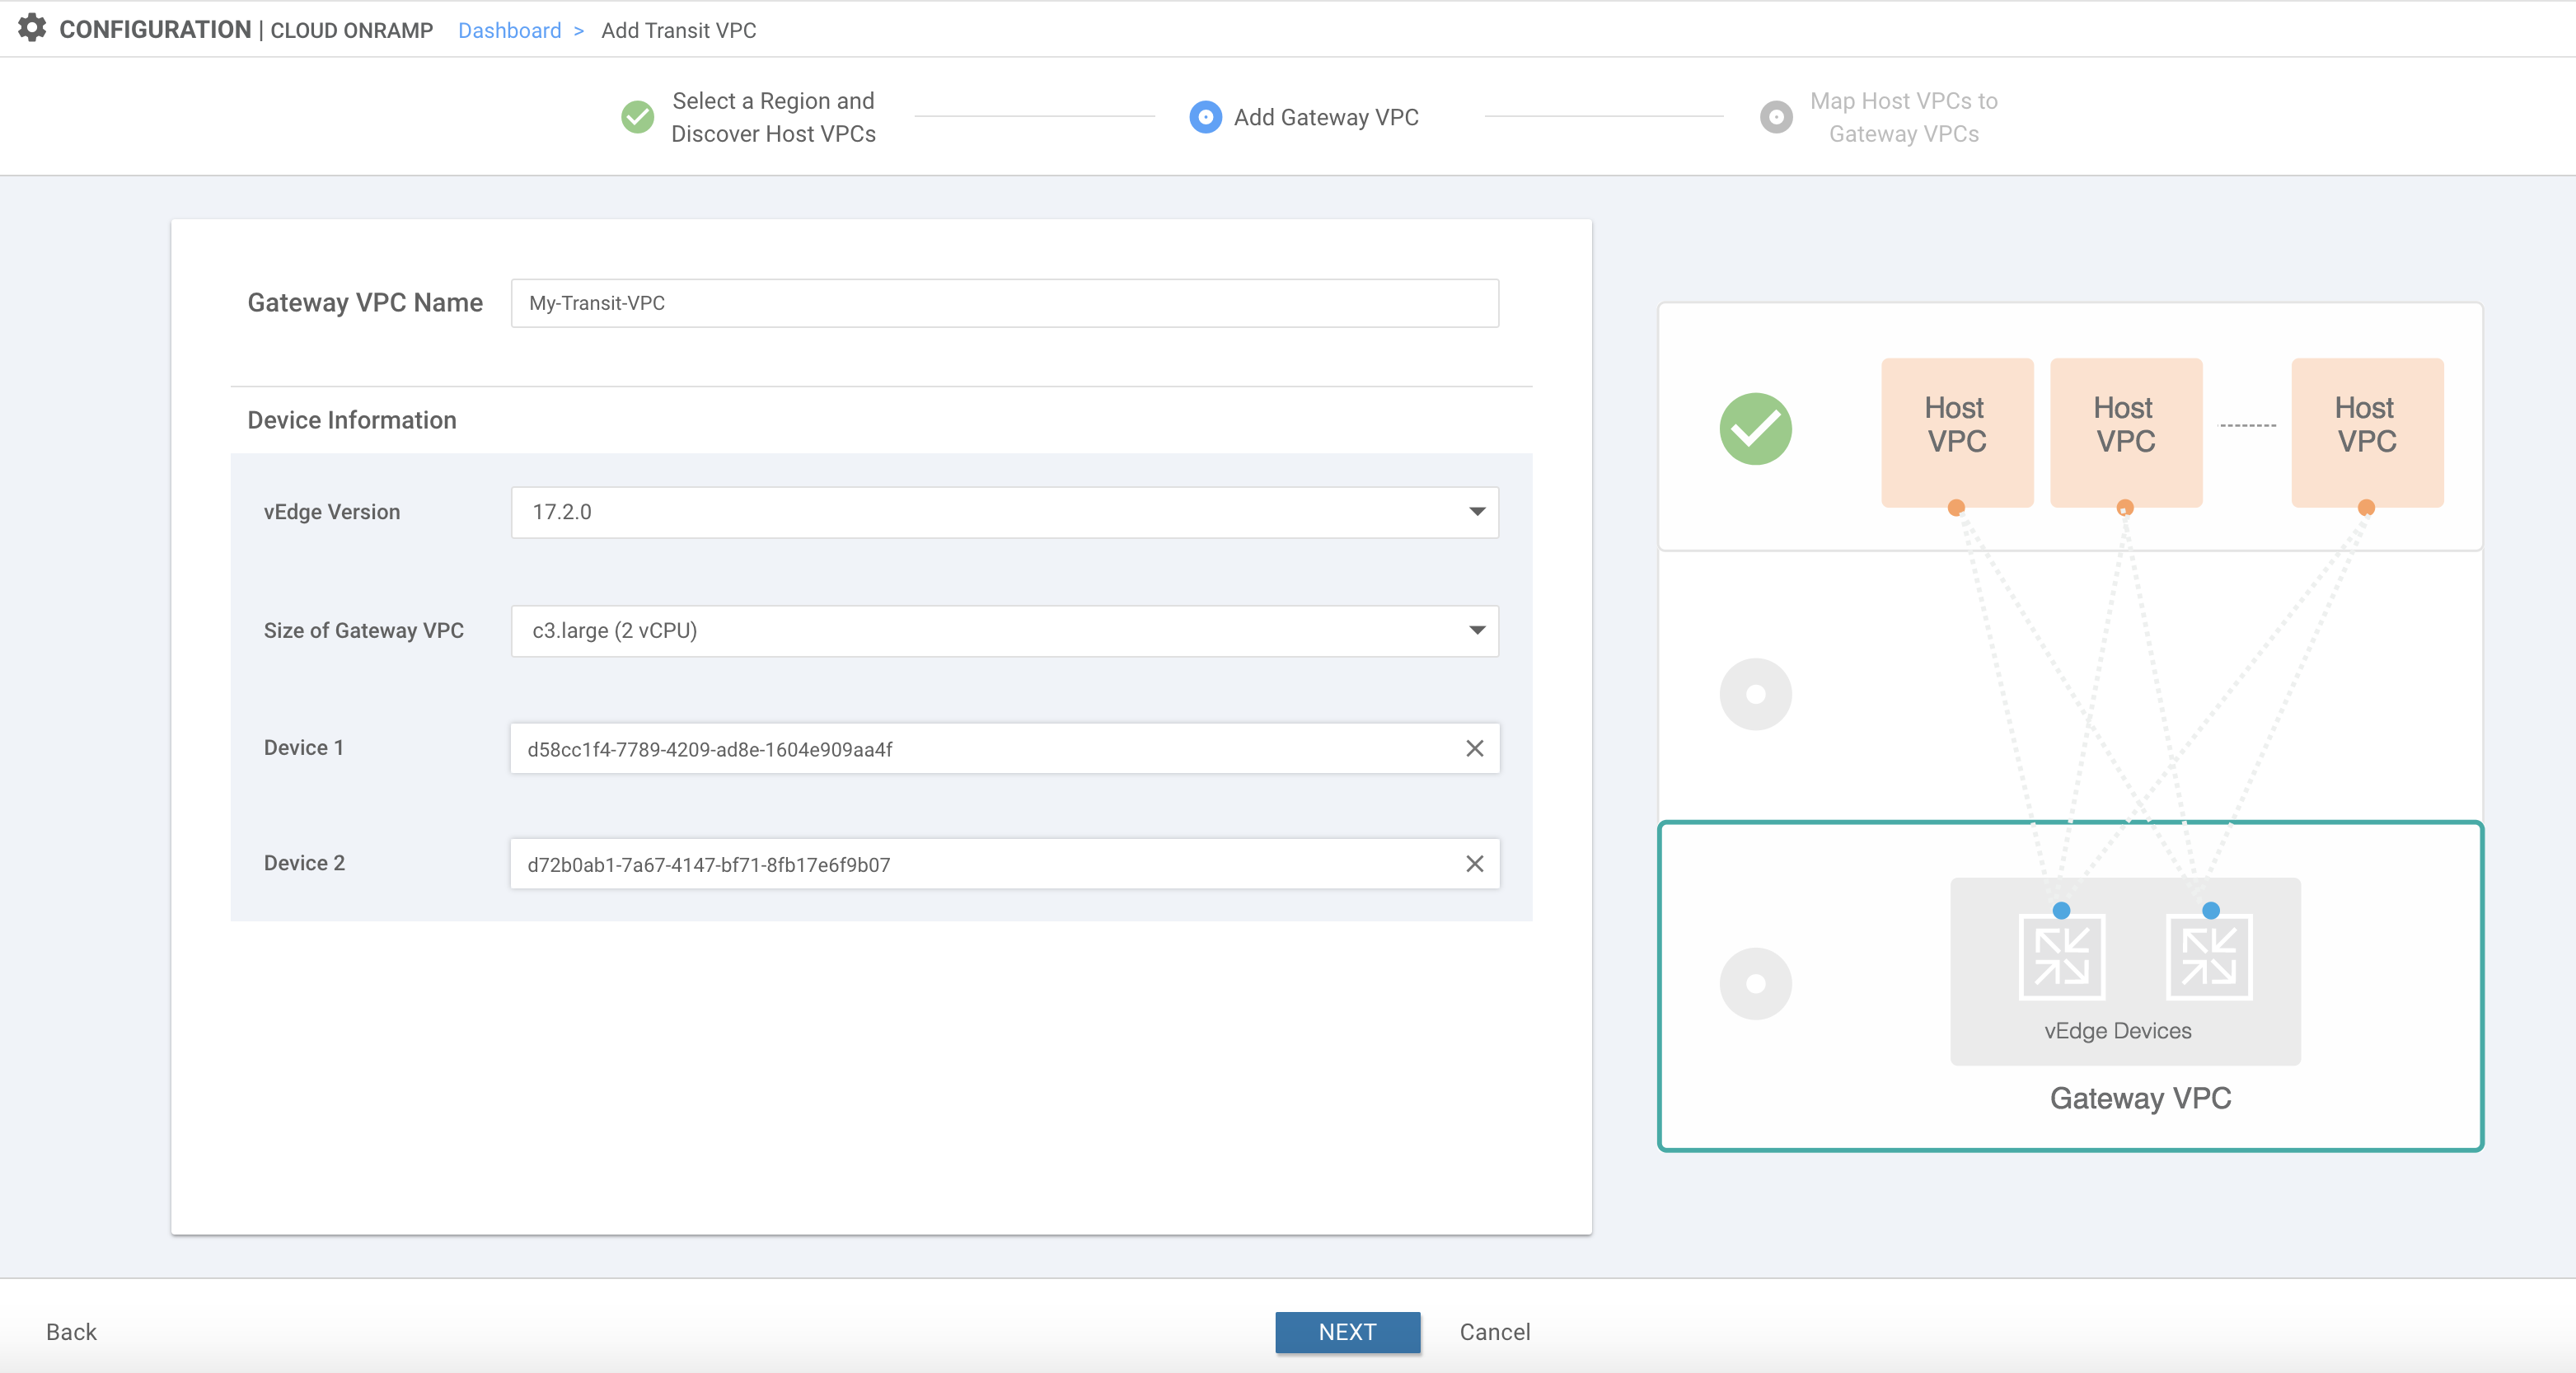Click the bottom gray step circle beside Gateway VPC
This screenshot has height=1373, width=2576.
point(1755,984)
